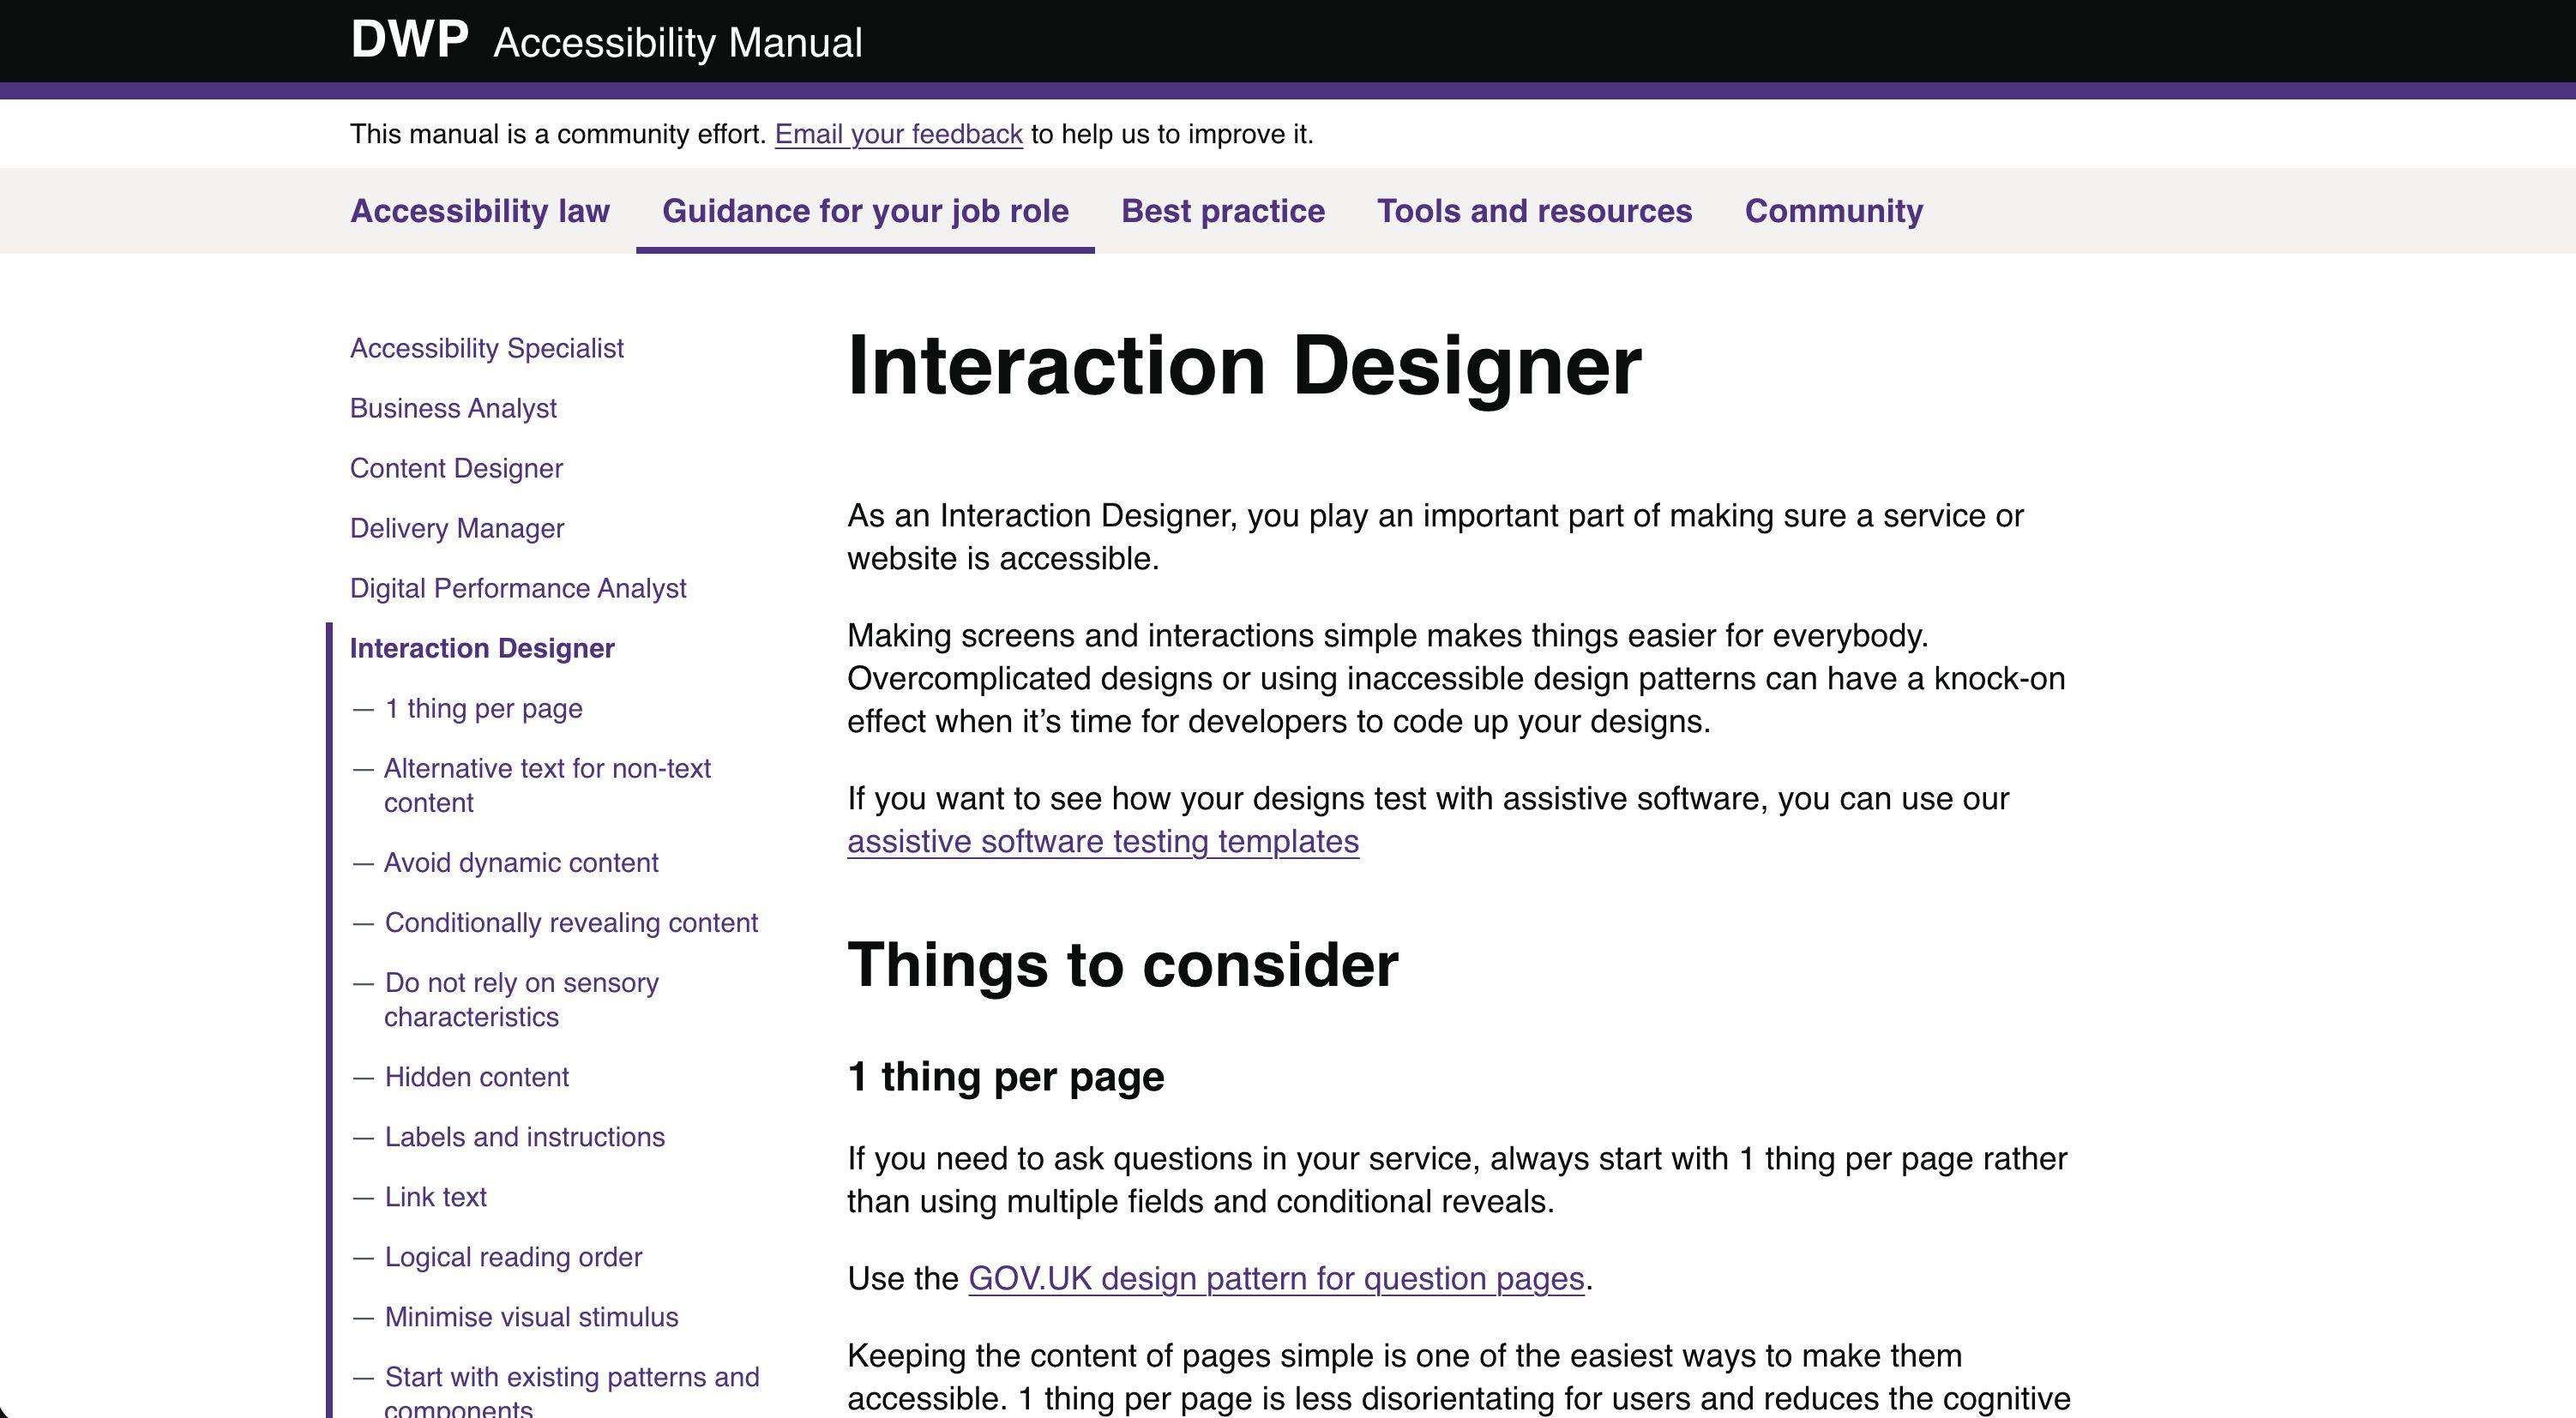Jump to Start with existing patterns and components

[x=571, y=1390]
